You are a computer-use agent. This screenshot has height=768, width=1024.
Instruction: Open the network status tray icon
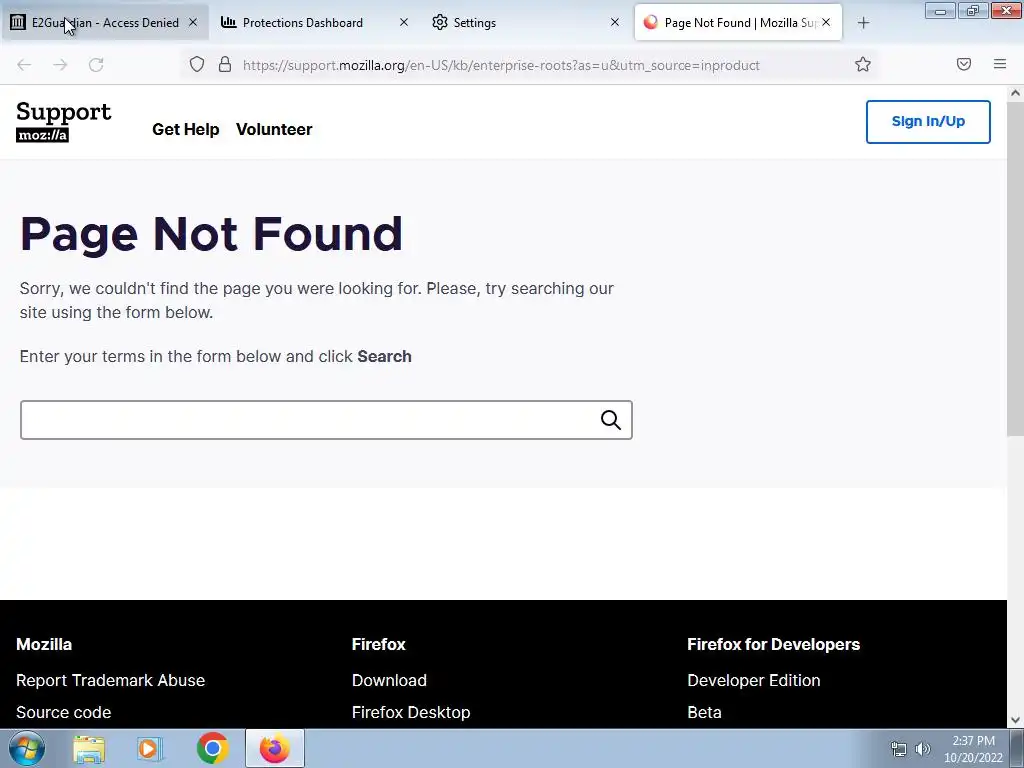pyautogui.click(x=899, y=749)
